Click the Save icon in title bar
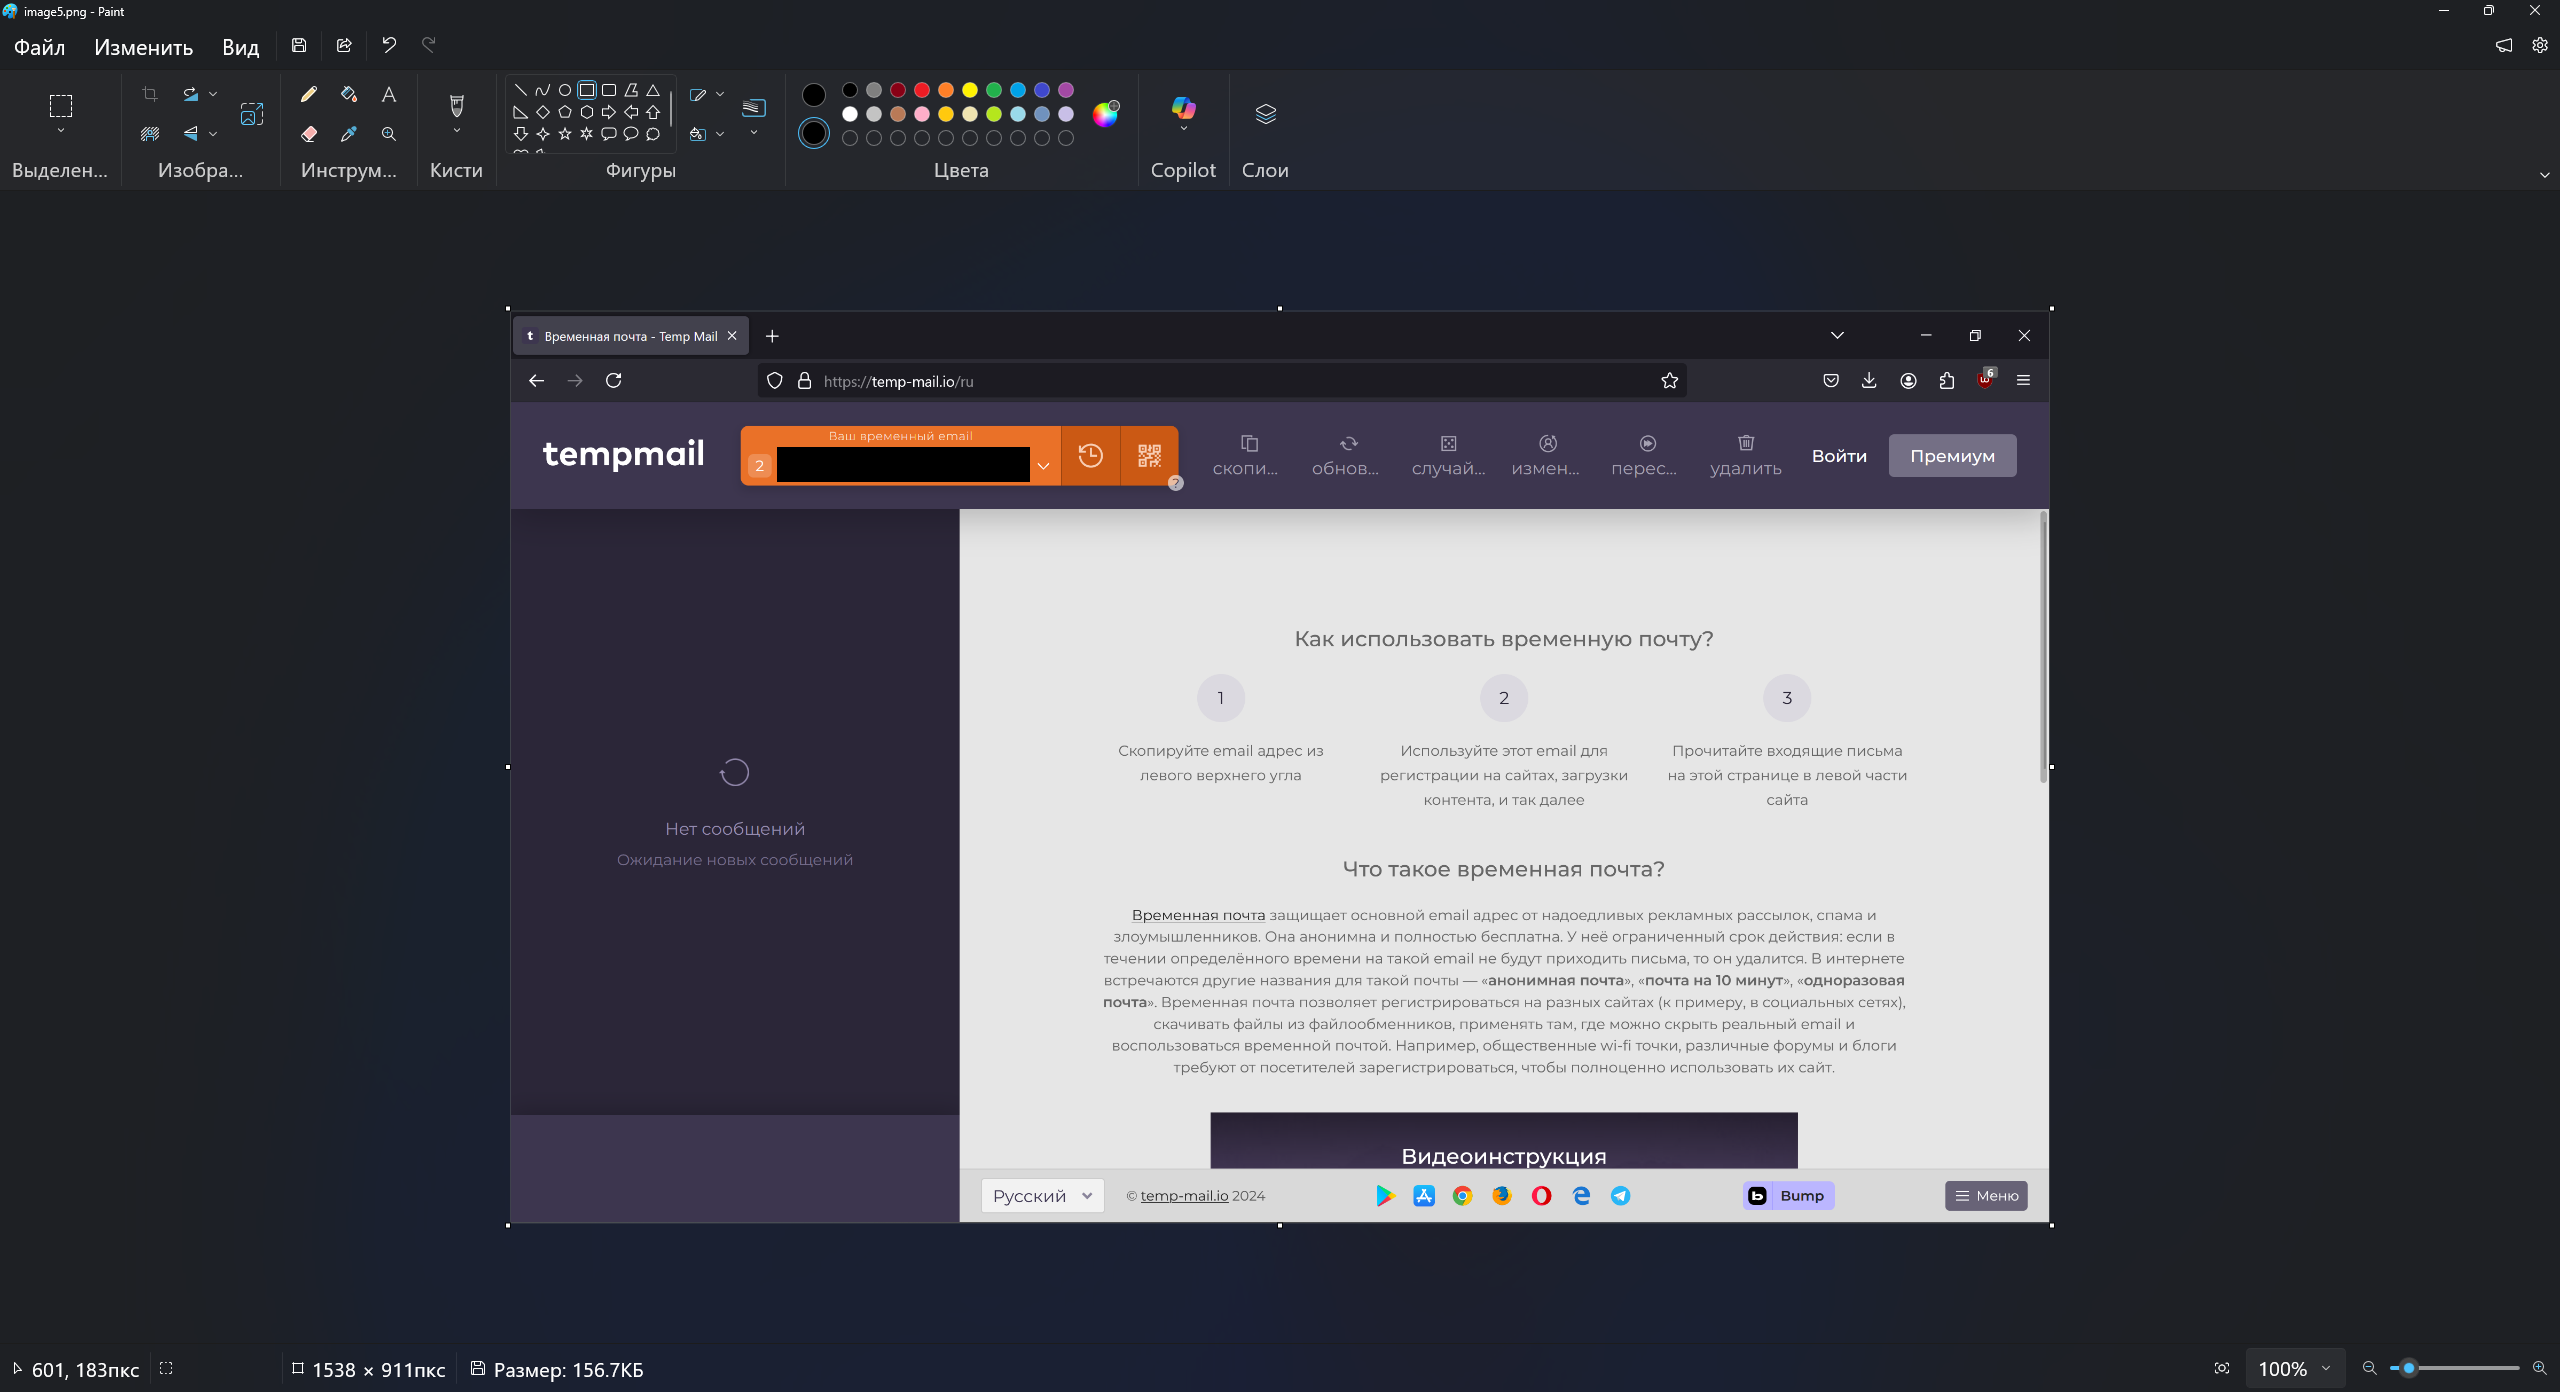The width and height of the screenshot is (2560, 1392). click(299, 45)
